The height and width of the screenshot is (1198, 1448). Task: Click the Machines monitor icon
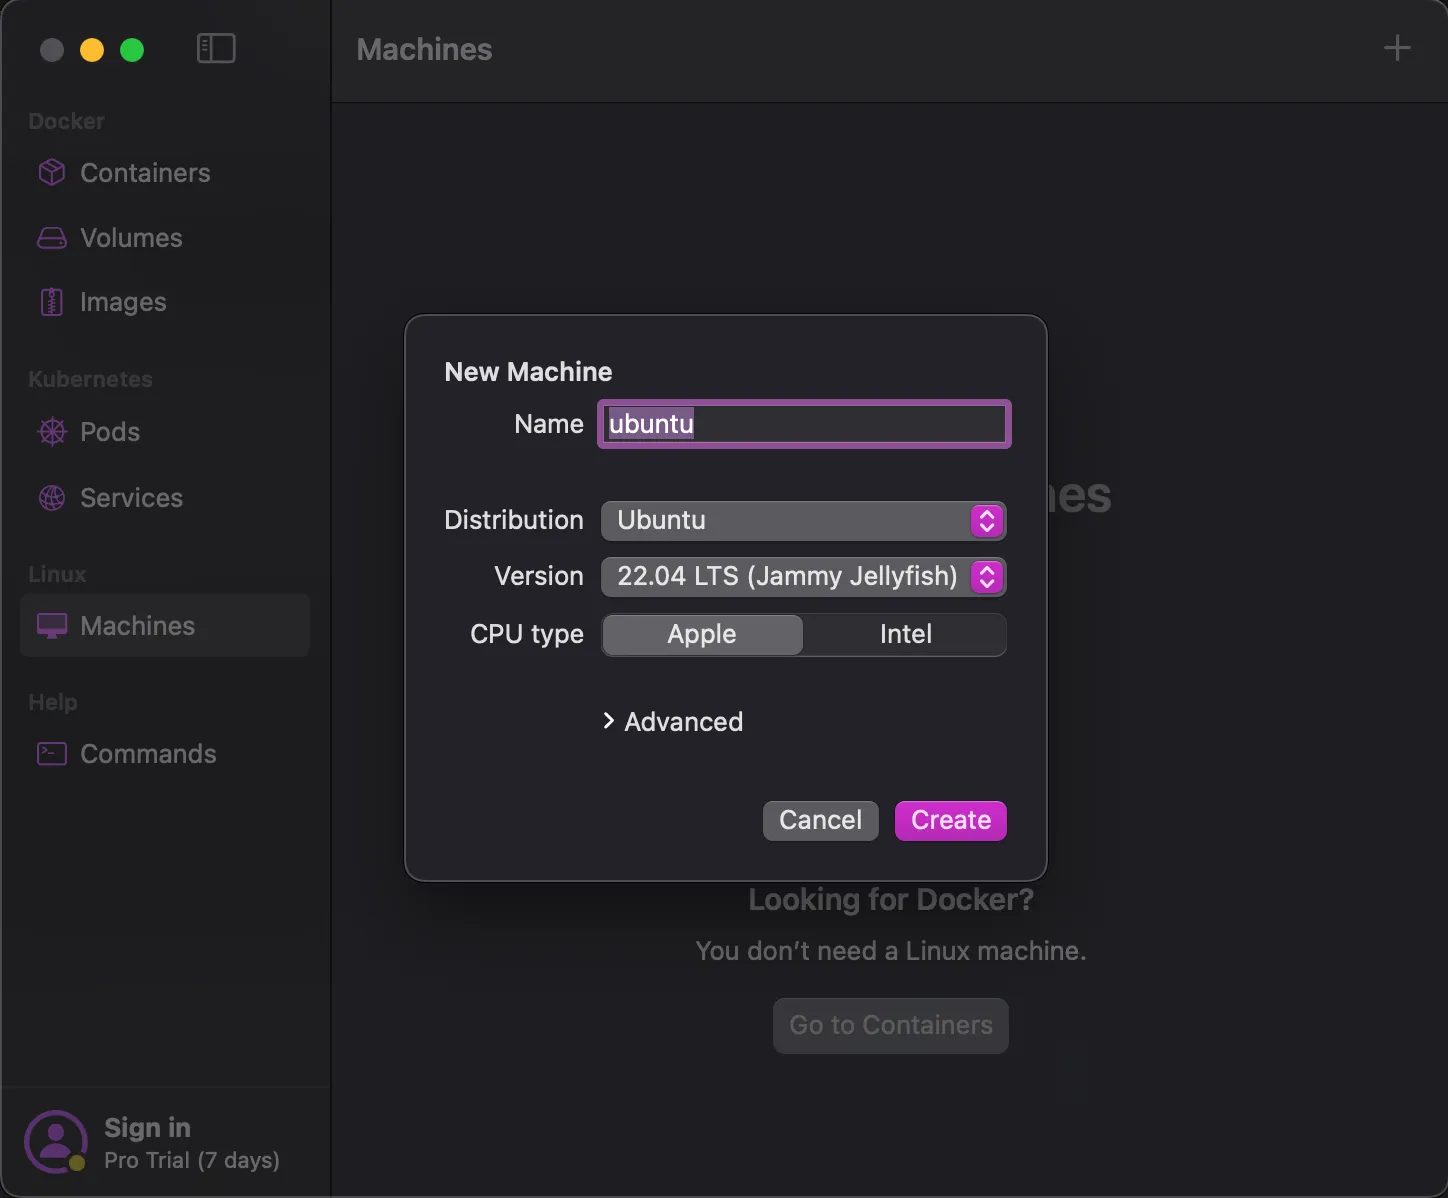pyautogui.click(x=52, y=626)
